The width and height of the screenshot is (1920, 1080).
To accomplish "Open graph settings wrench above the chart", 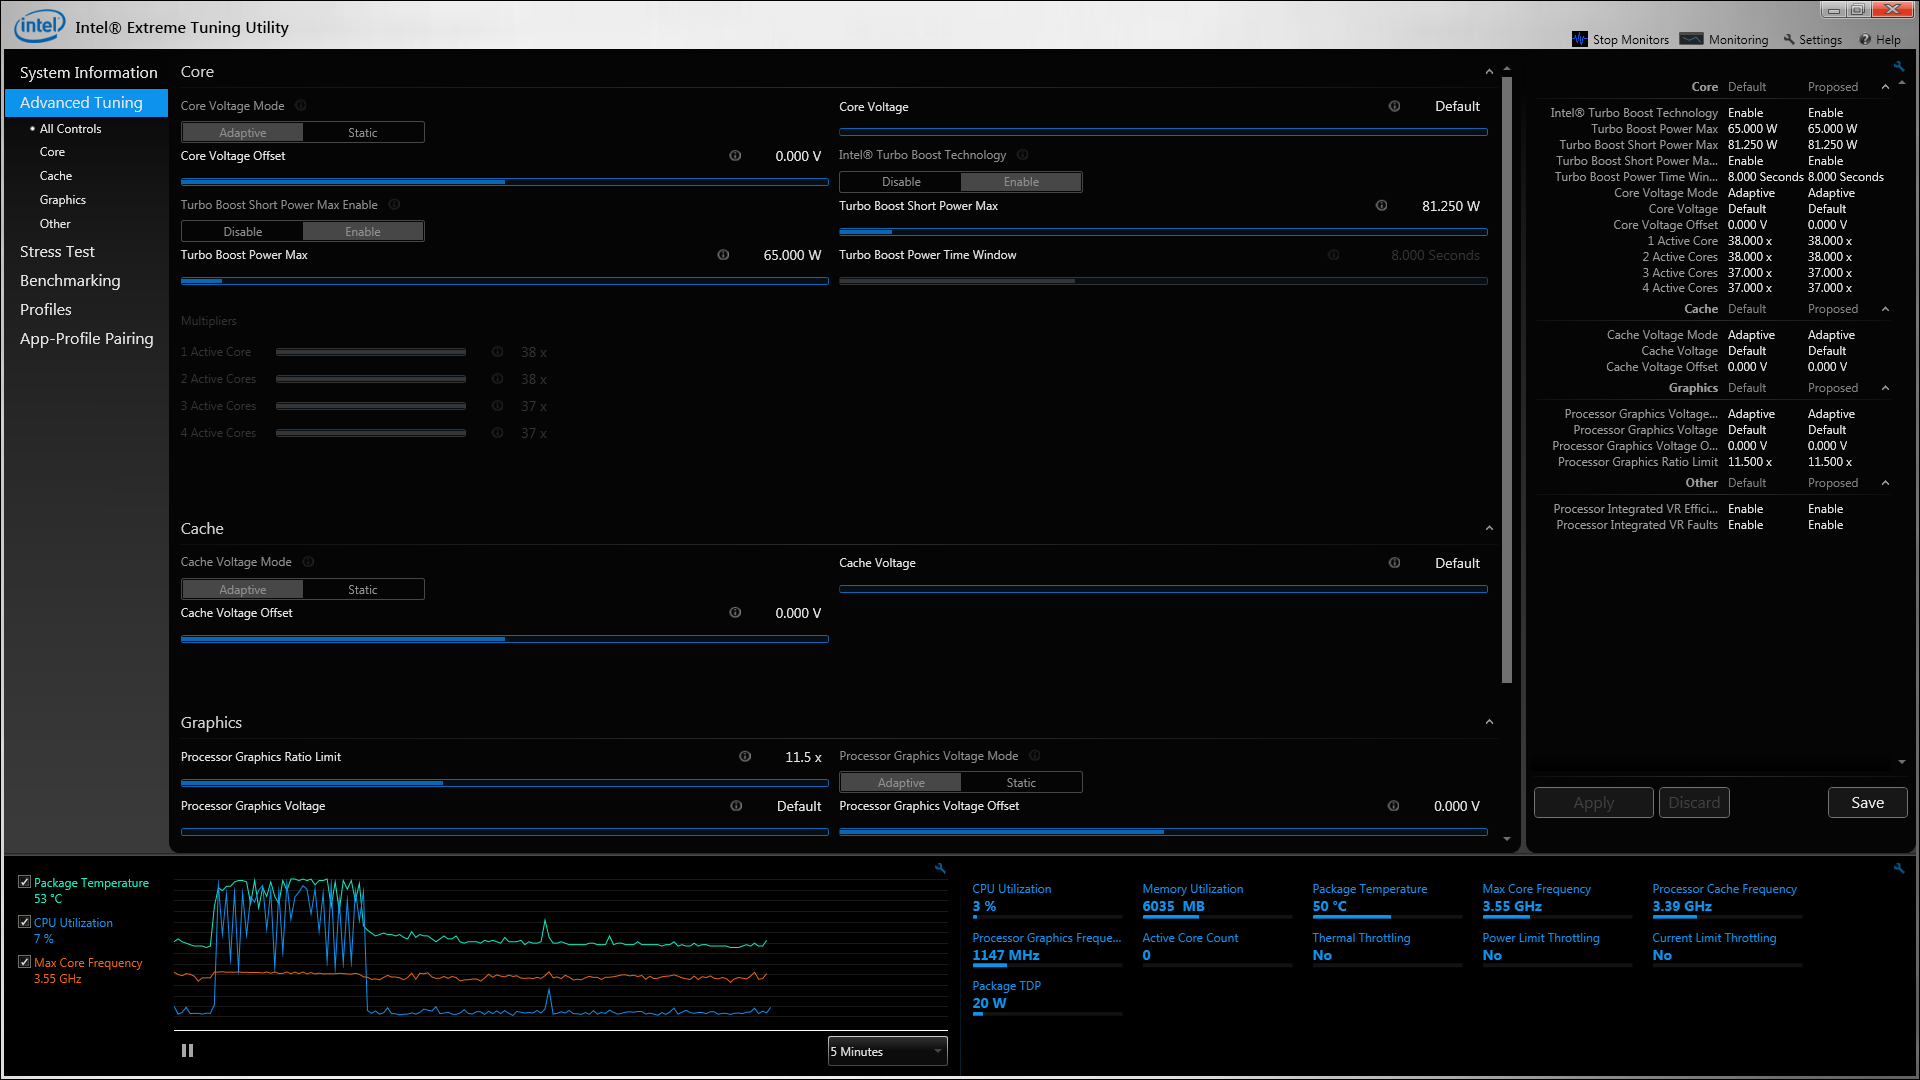I will pyautogui.click(x=940, y=868).
